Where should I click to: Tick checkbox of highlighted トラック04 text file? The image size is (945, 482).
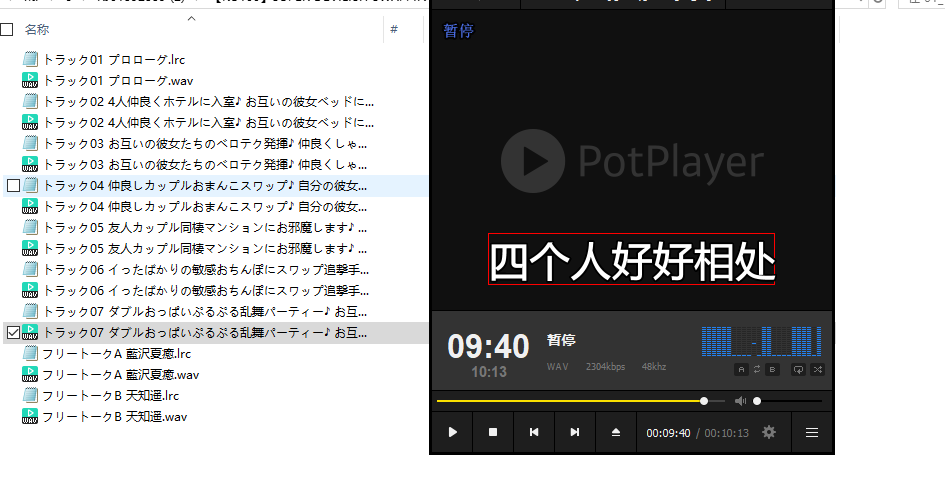tap(13, 186)
